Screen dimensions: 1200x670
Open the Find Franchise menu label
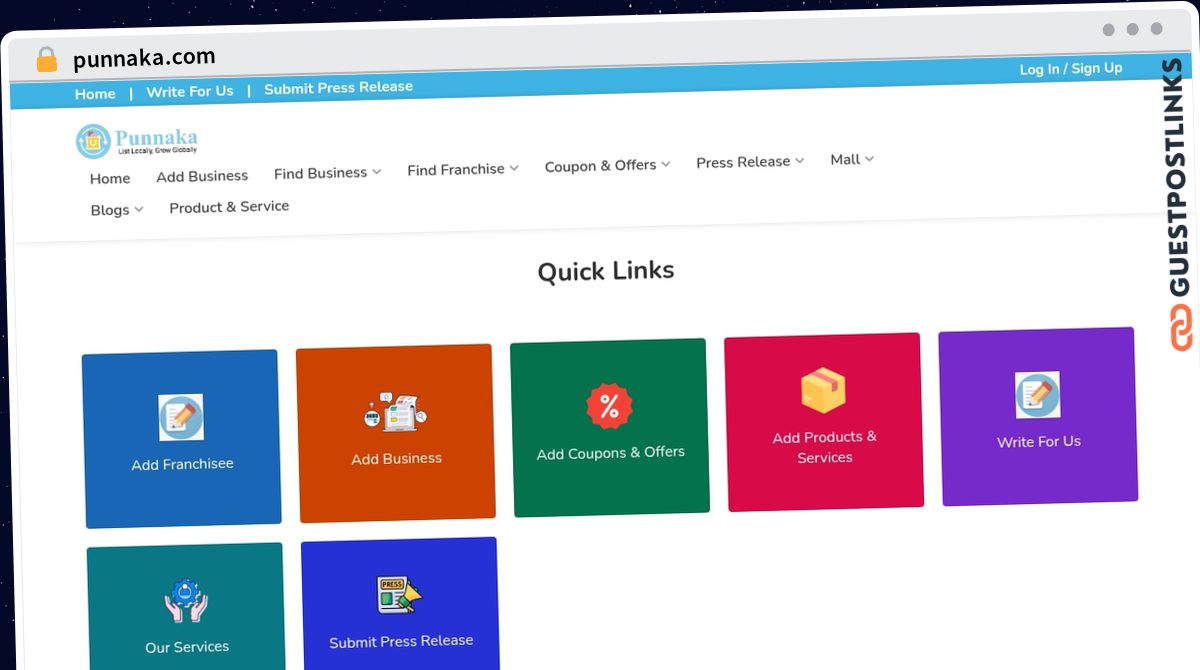(456, 170)
